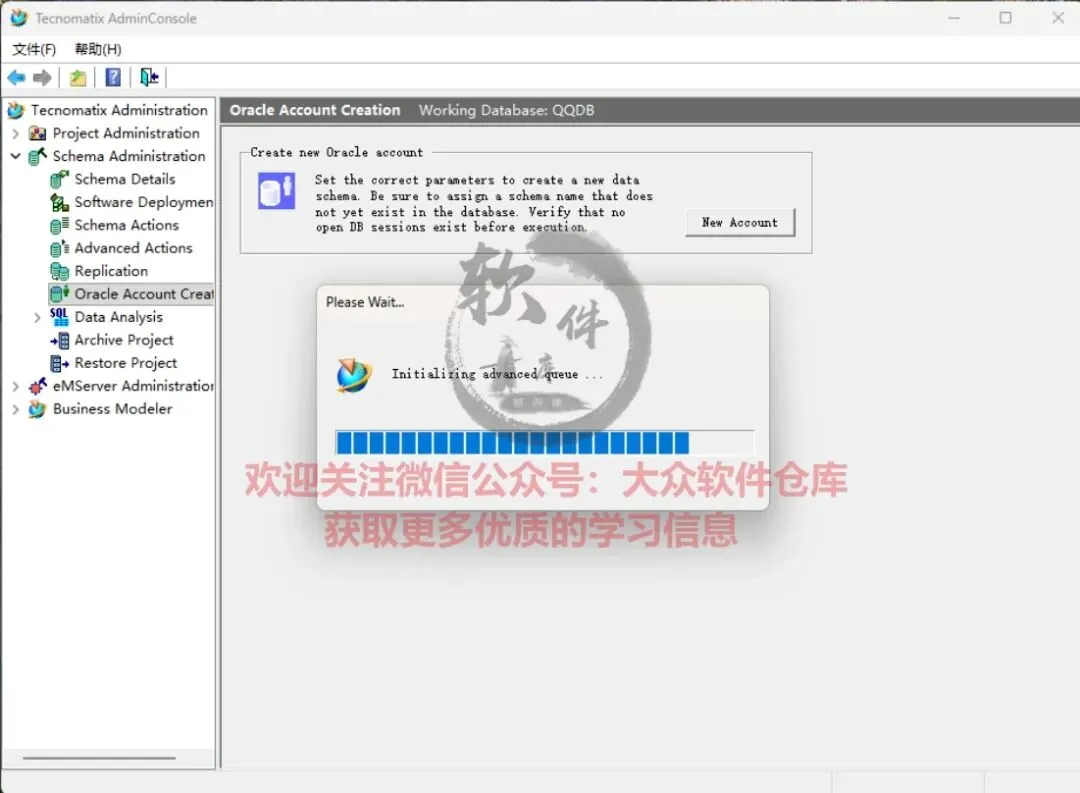Image resolution: width=1080 pixels, height=793 pixels.
Task: Select Schema Administration tree item label
Action: tap(129, 156)
